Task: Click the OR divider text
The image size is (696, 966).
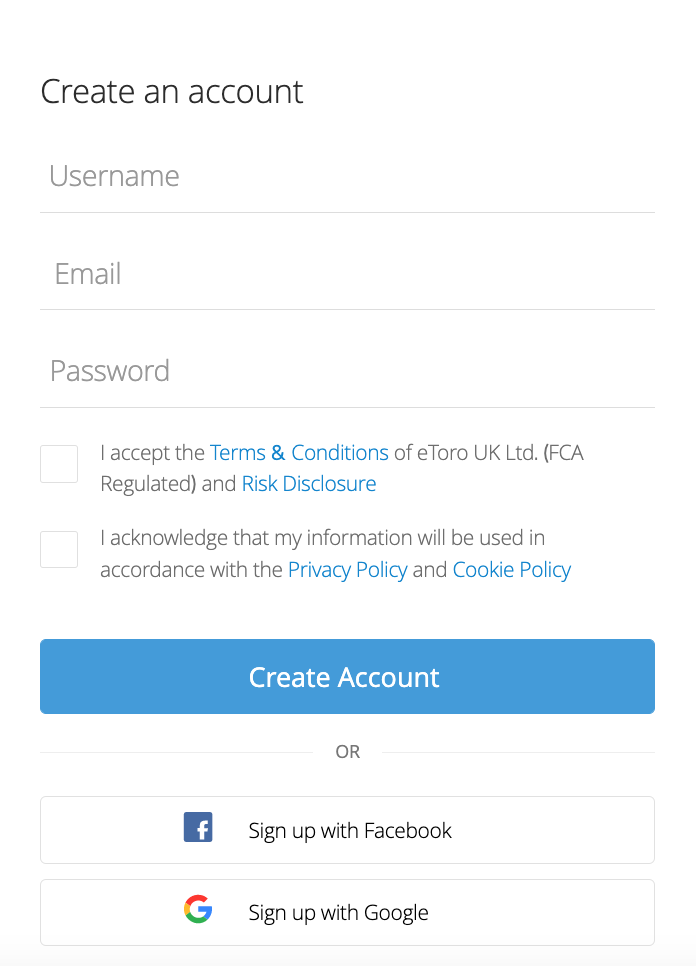Action: coord(348,752)
